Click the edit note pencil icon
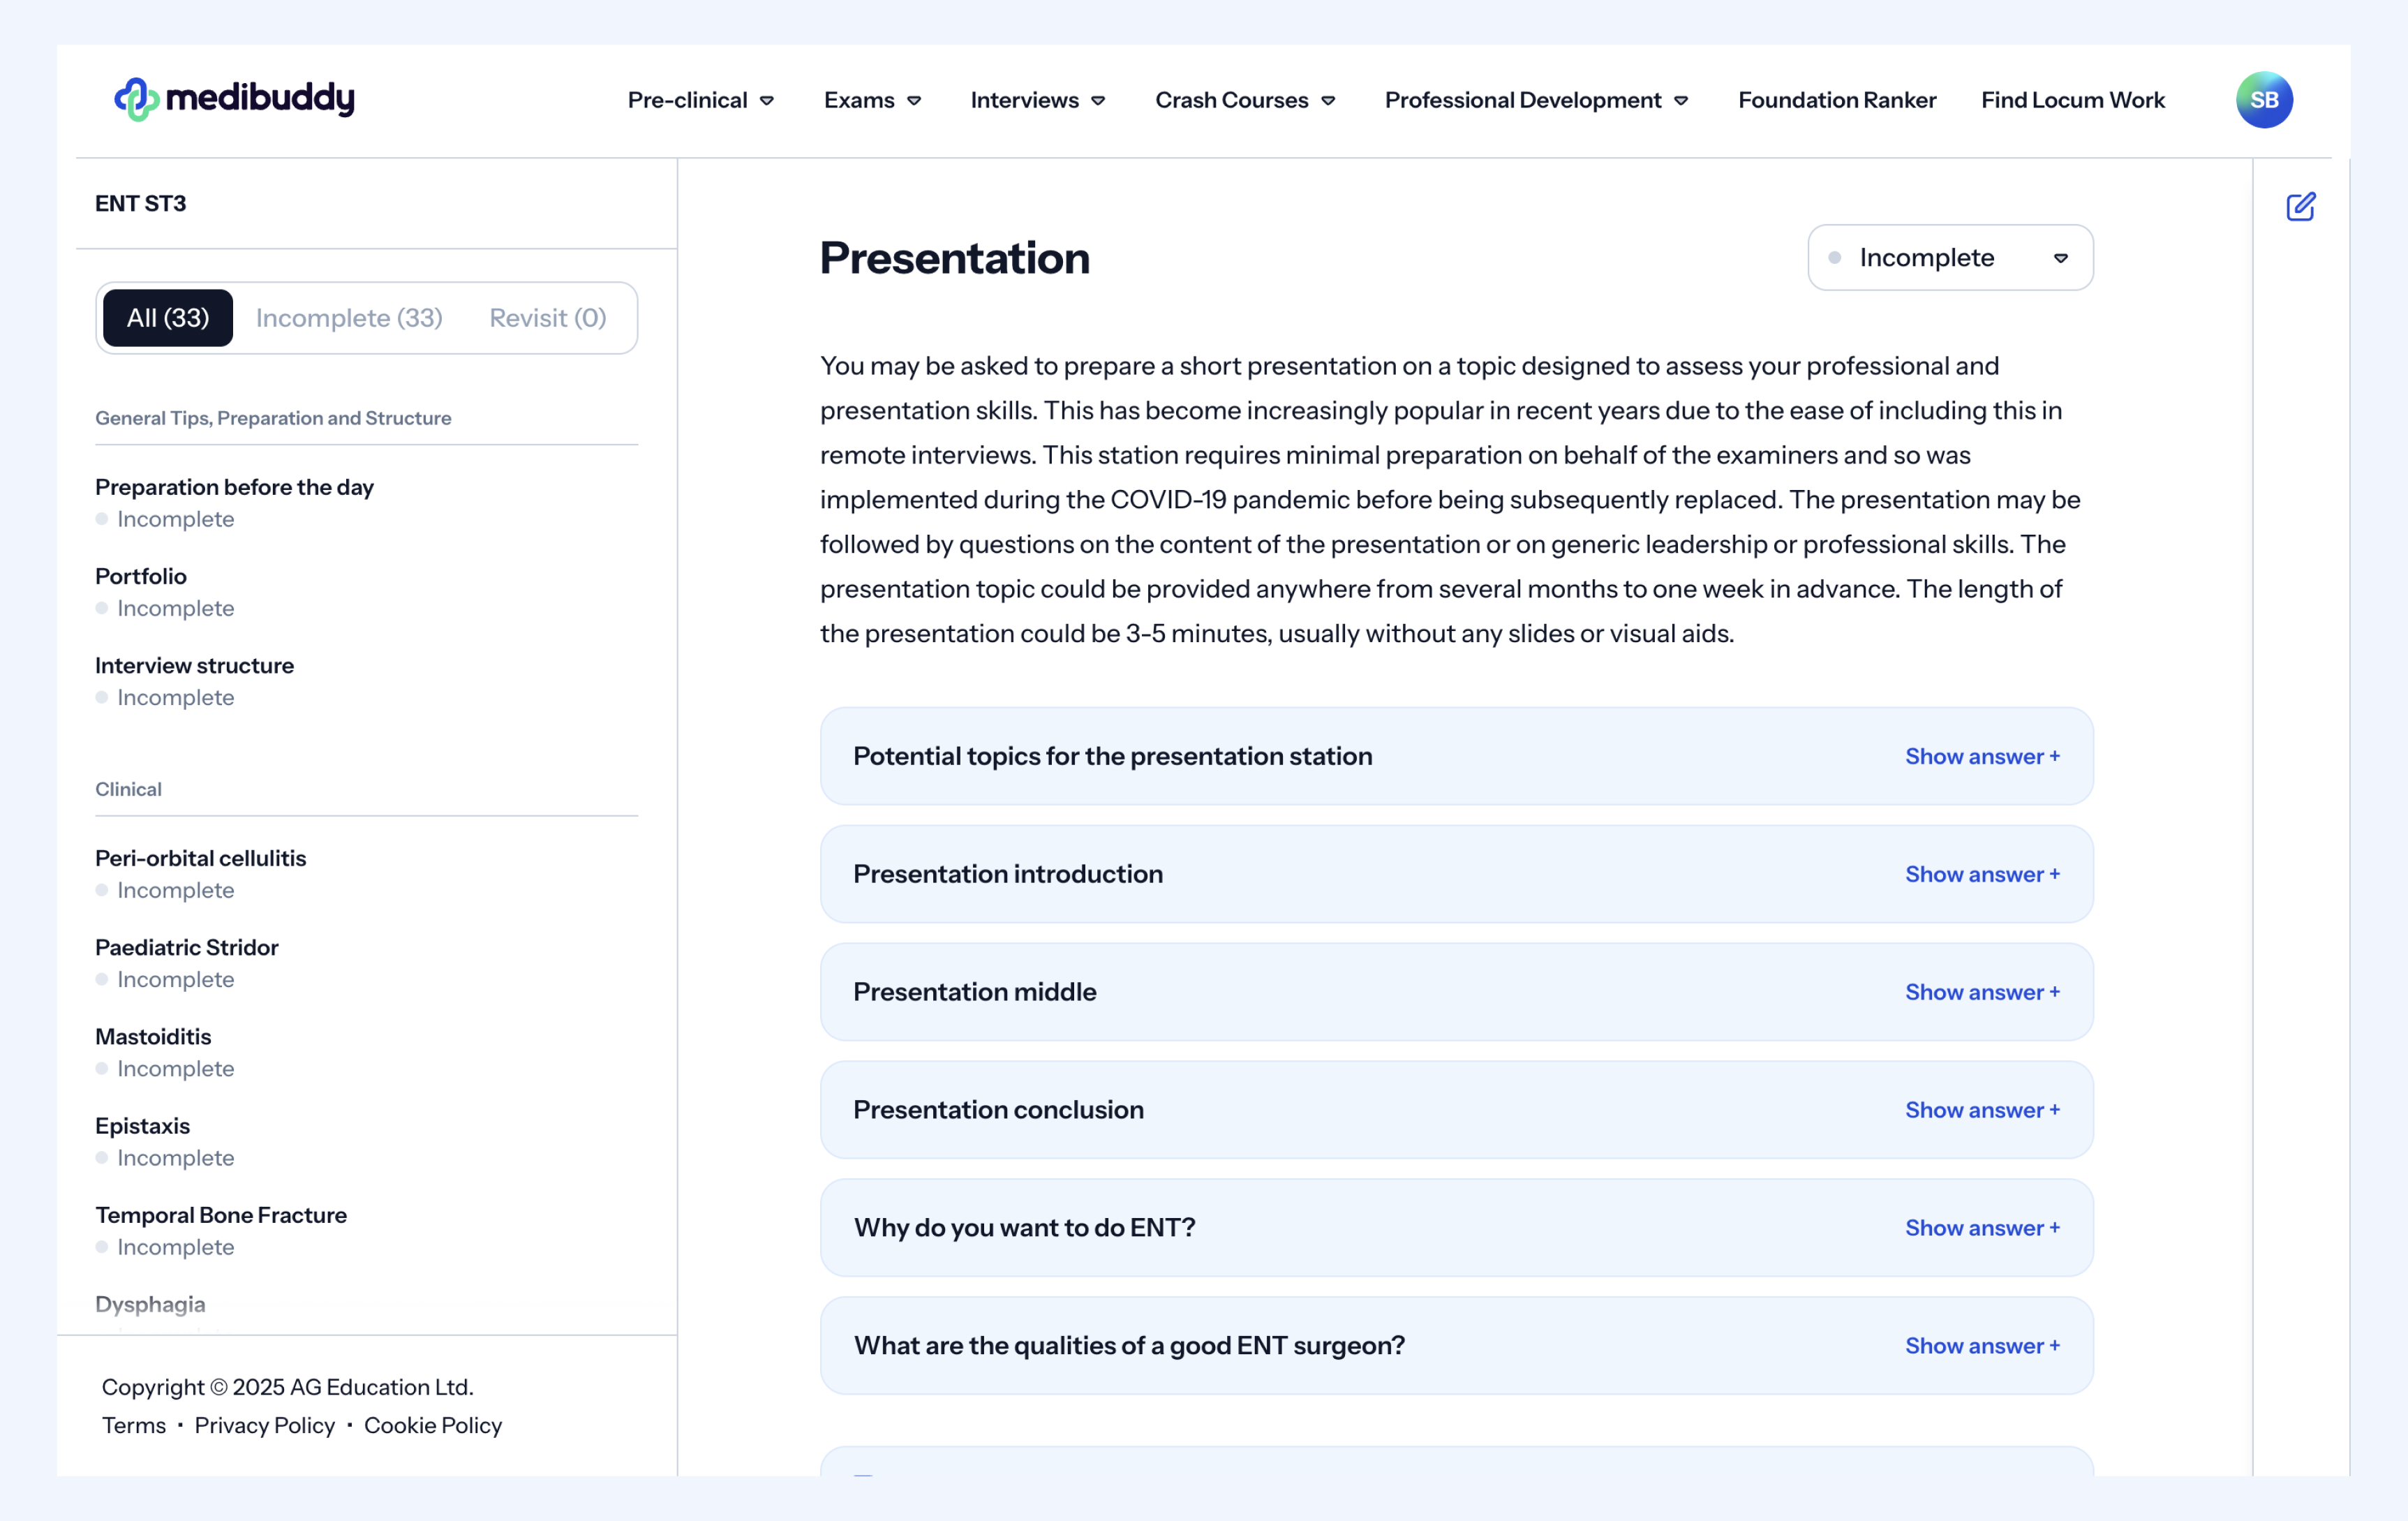The height and width of the screenshot is (1521, 2408). pyautogui.click(x=2300, y=207)
